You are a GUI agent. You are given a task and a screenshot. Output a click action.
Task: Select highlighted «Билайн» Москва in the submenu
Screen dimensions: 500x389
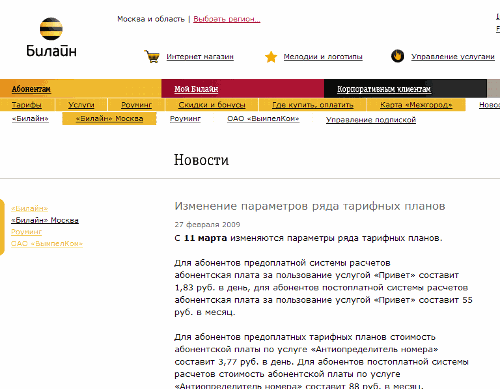coord(109,119)
